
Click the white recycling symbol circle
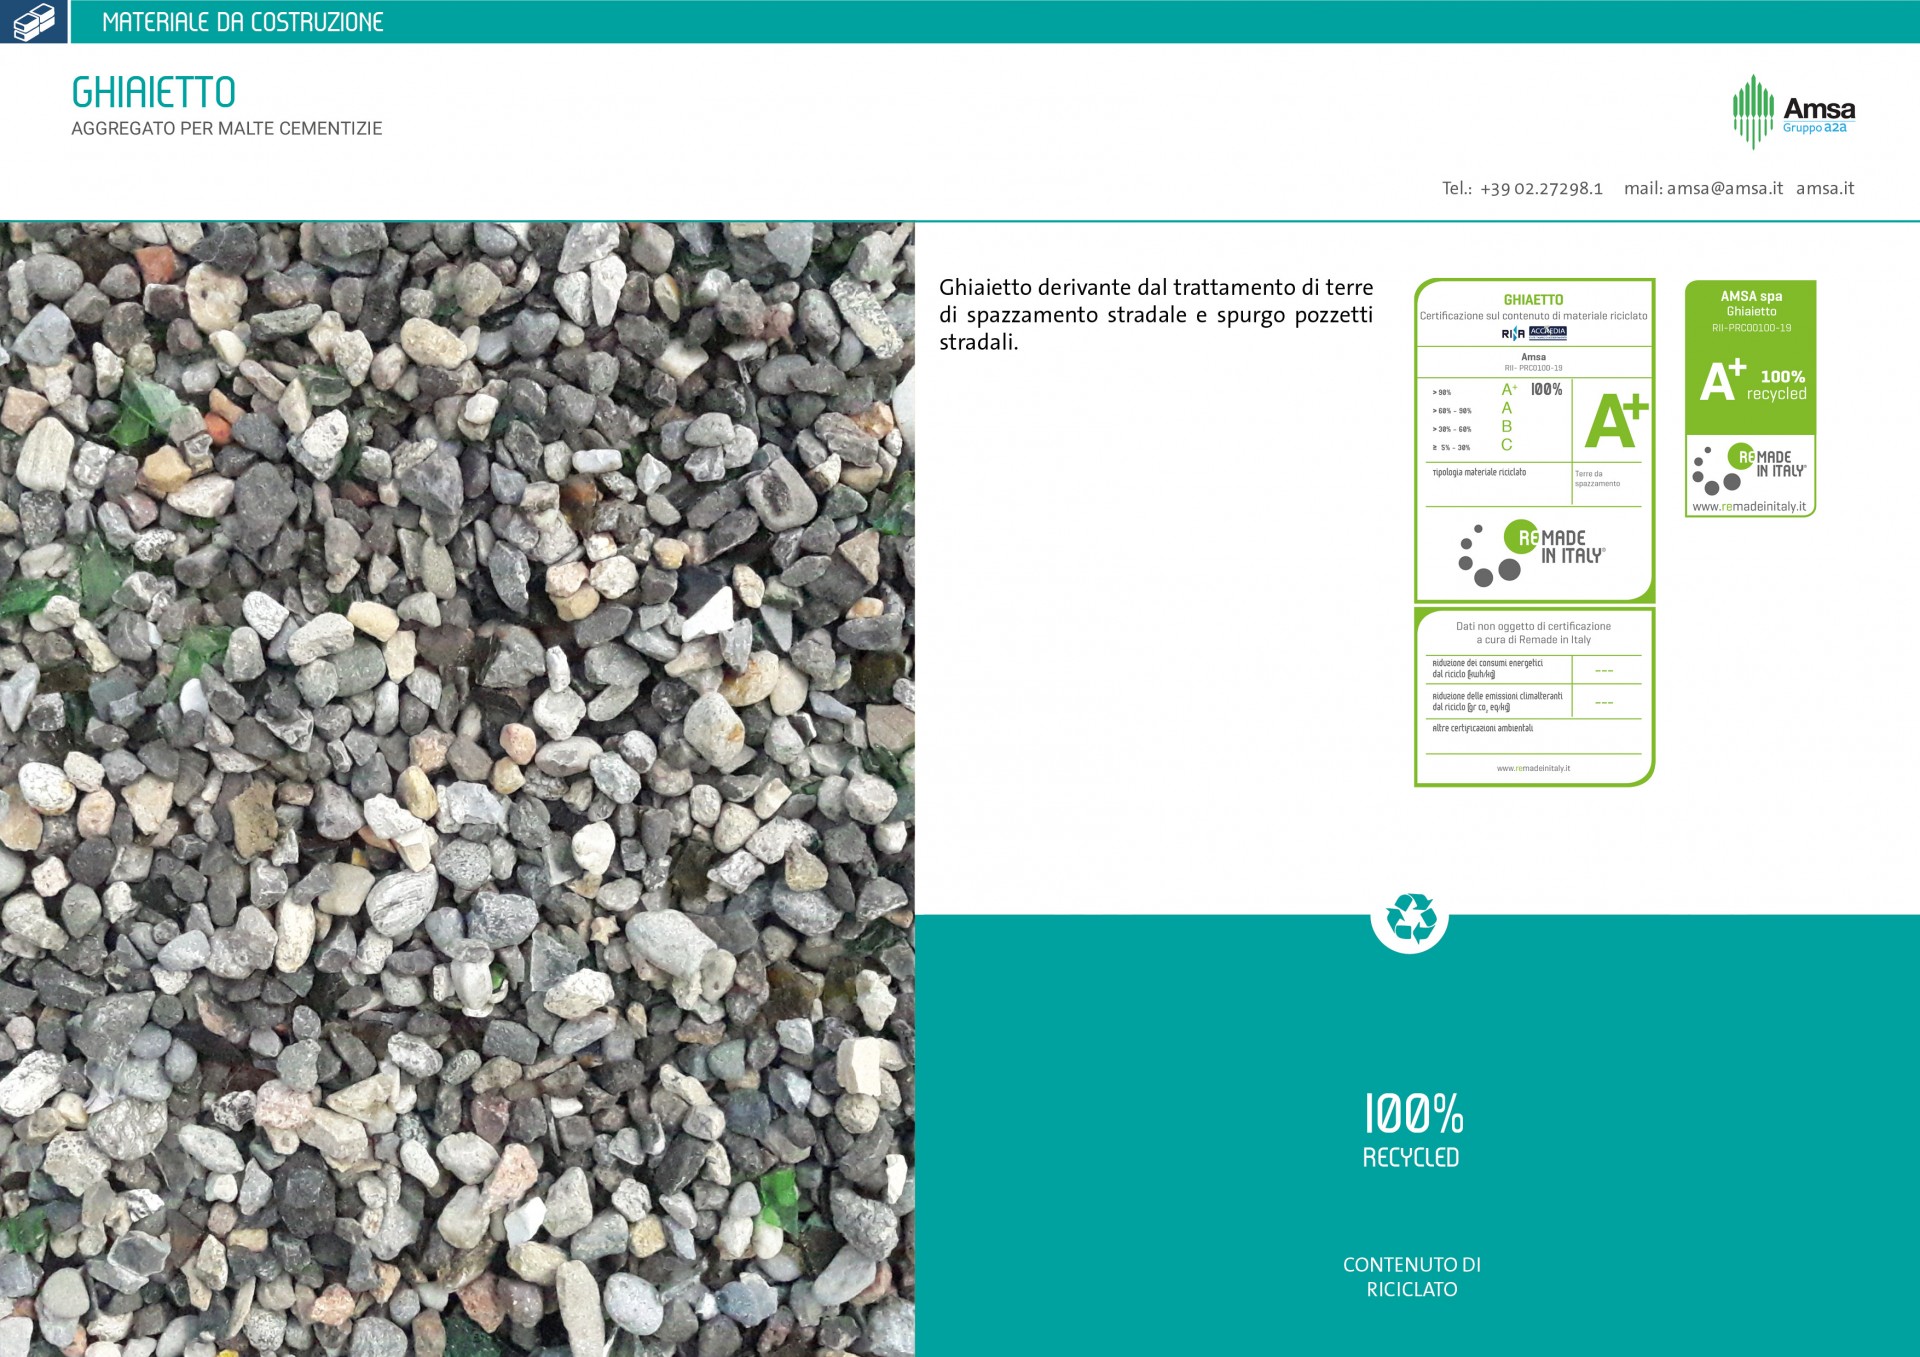(1410, 917)
